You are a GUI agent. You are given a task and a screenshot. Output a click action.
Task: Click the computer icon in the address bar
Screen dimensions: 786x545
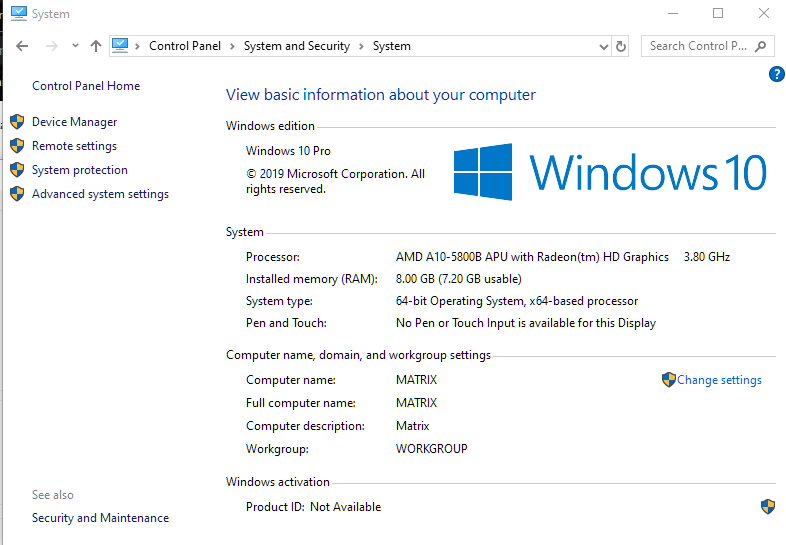[x=120, y=46]
